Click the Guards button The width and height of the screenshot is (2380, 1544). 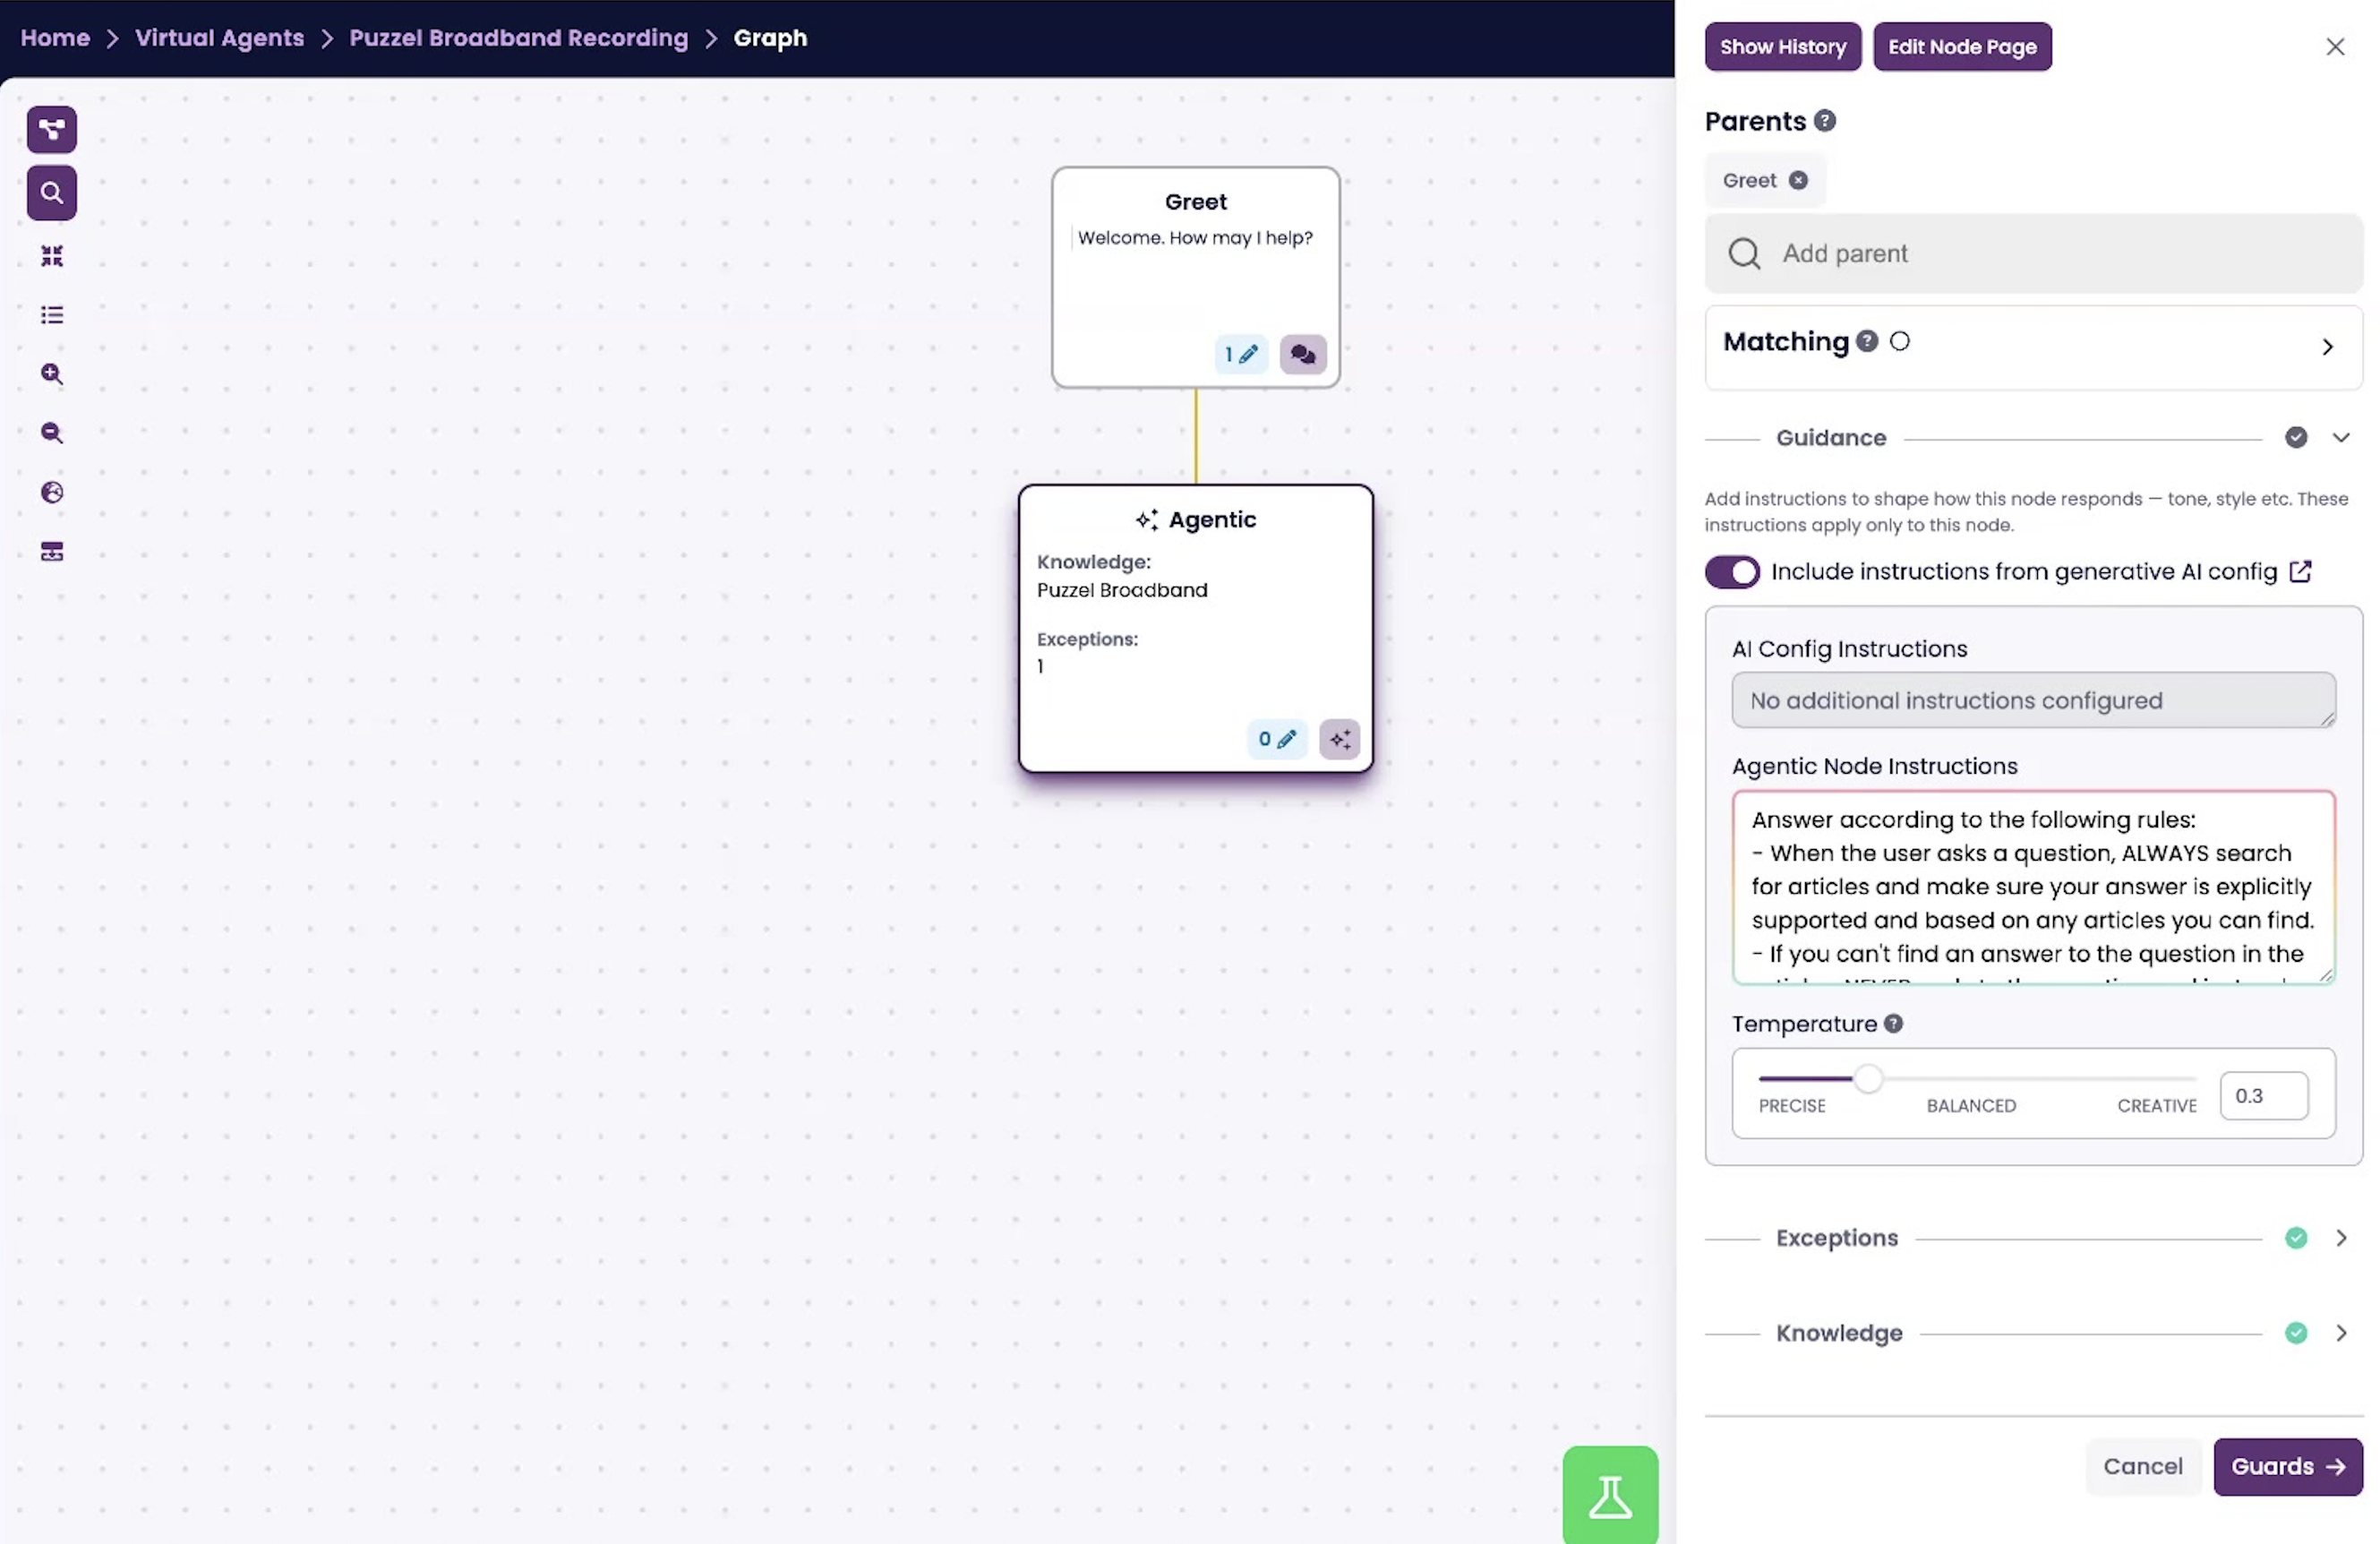pos(2286,1466)
